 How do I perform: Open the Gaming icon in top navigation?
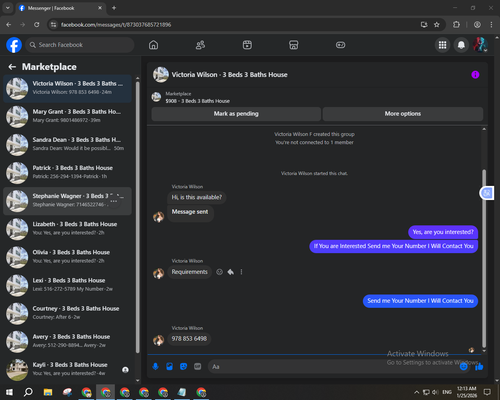[340, 45]
